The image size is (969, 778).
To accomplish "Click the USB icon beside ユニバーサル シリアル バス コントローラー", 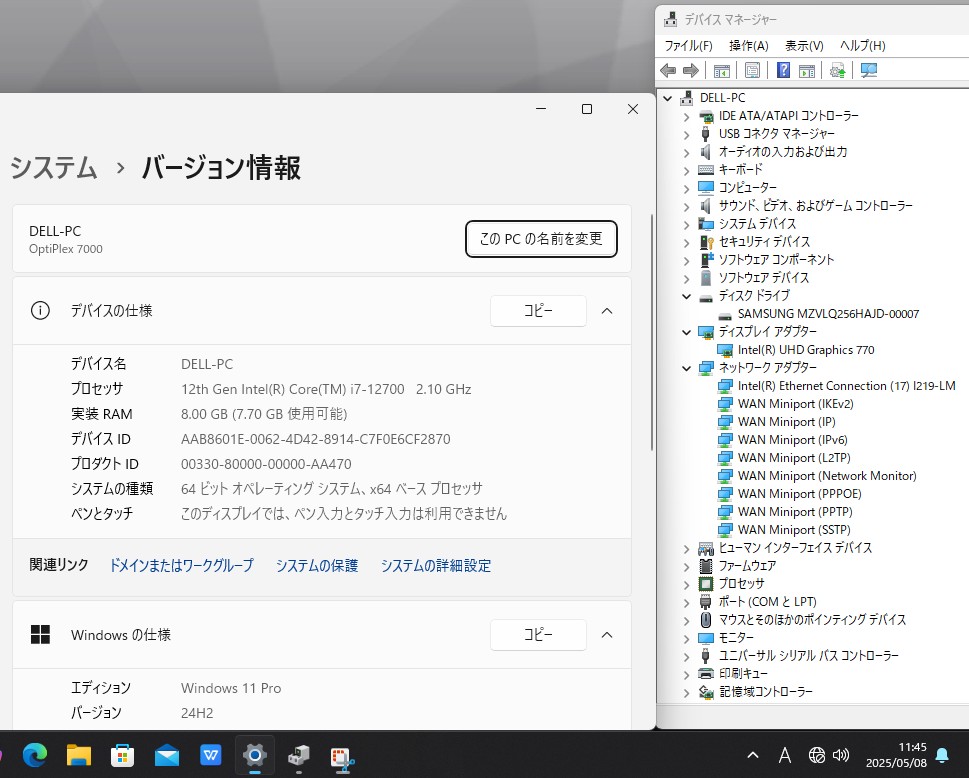I will pyautogui.click(x=706, y=656).
